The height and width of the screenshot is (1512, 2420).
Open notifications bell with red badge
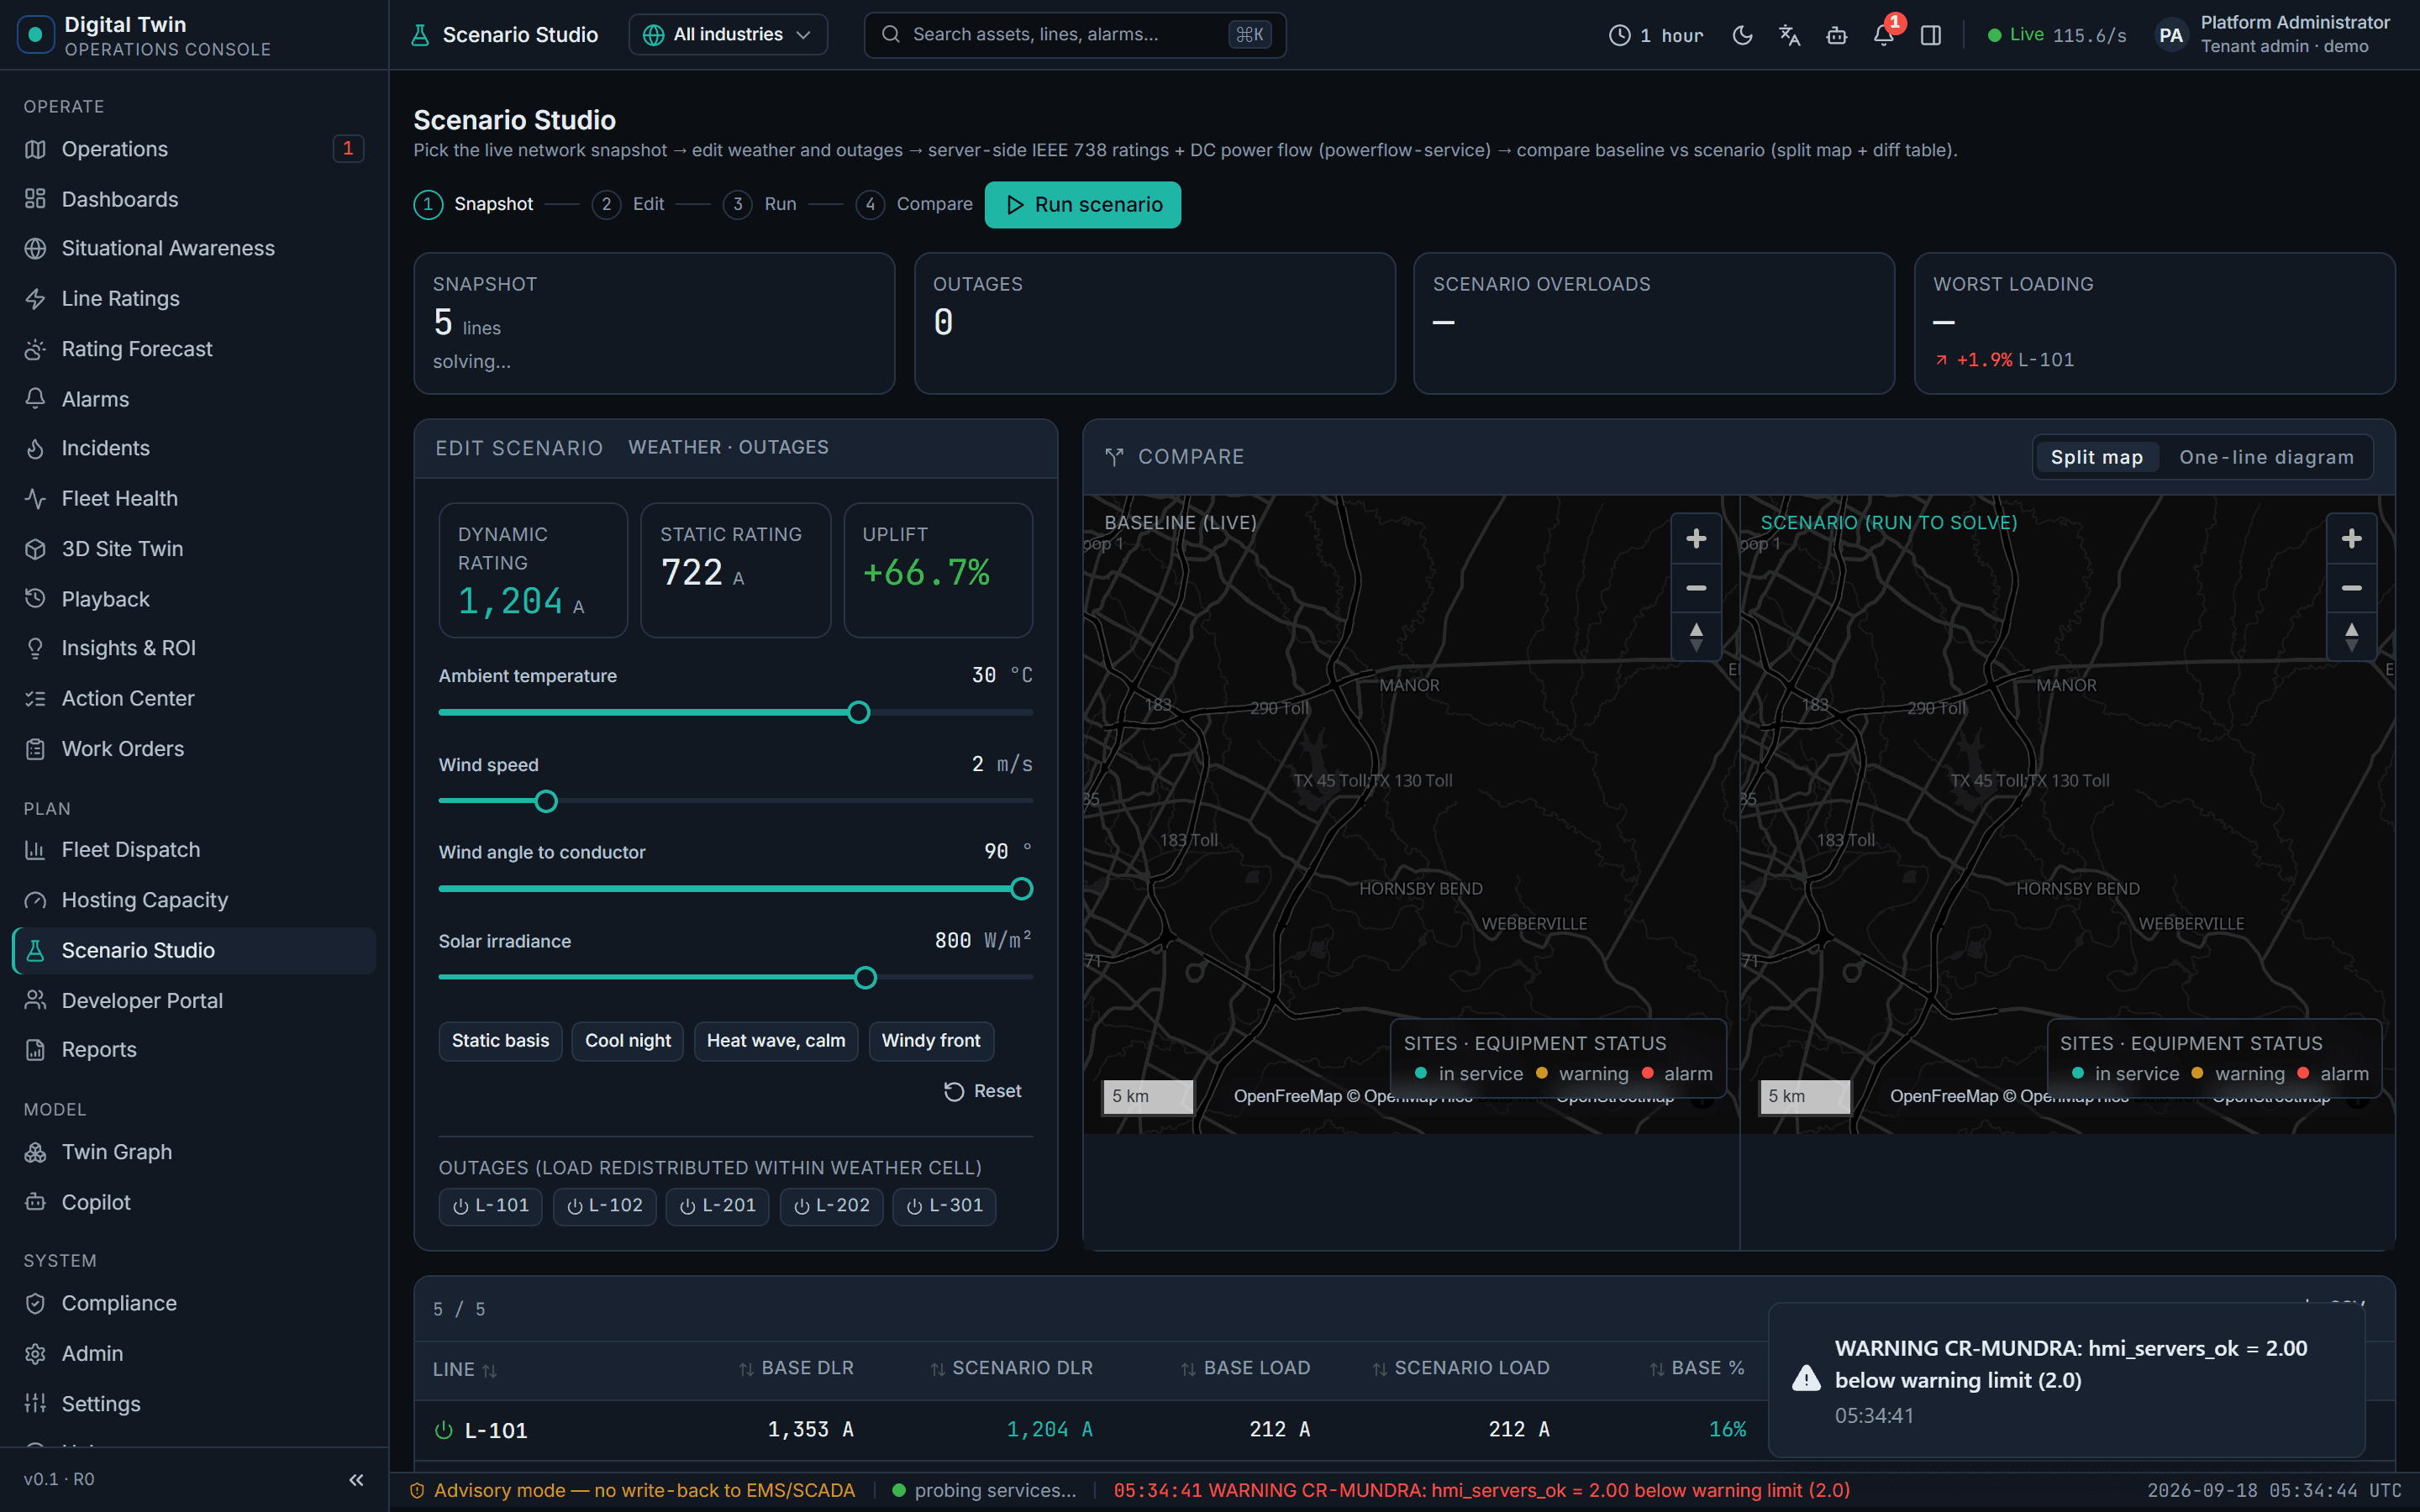tap(1884, 35)
